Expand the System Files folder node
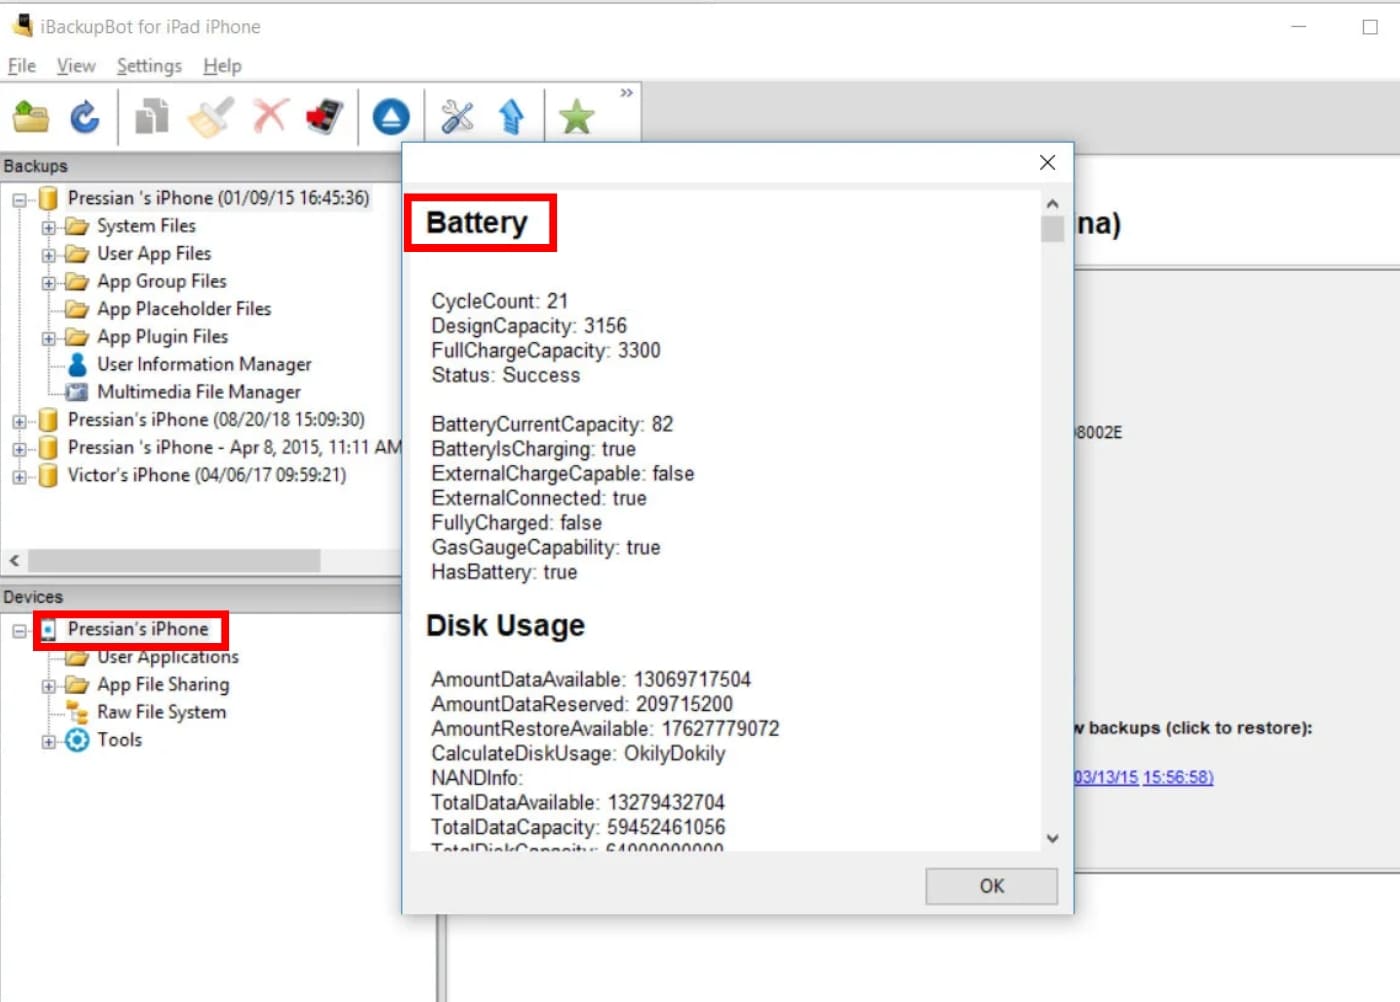The width and height of the screenshot is (1400, 1002). [x=48, y=227]
